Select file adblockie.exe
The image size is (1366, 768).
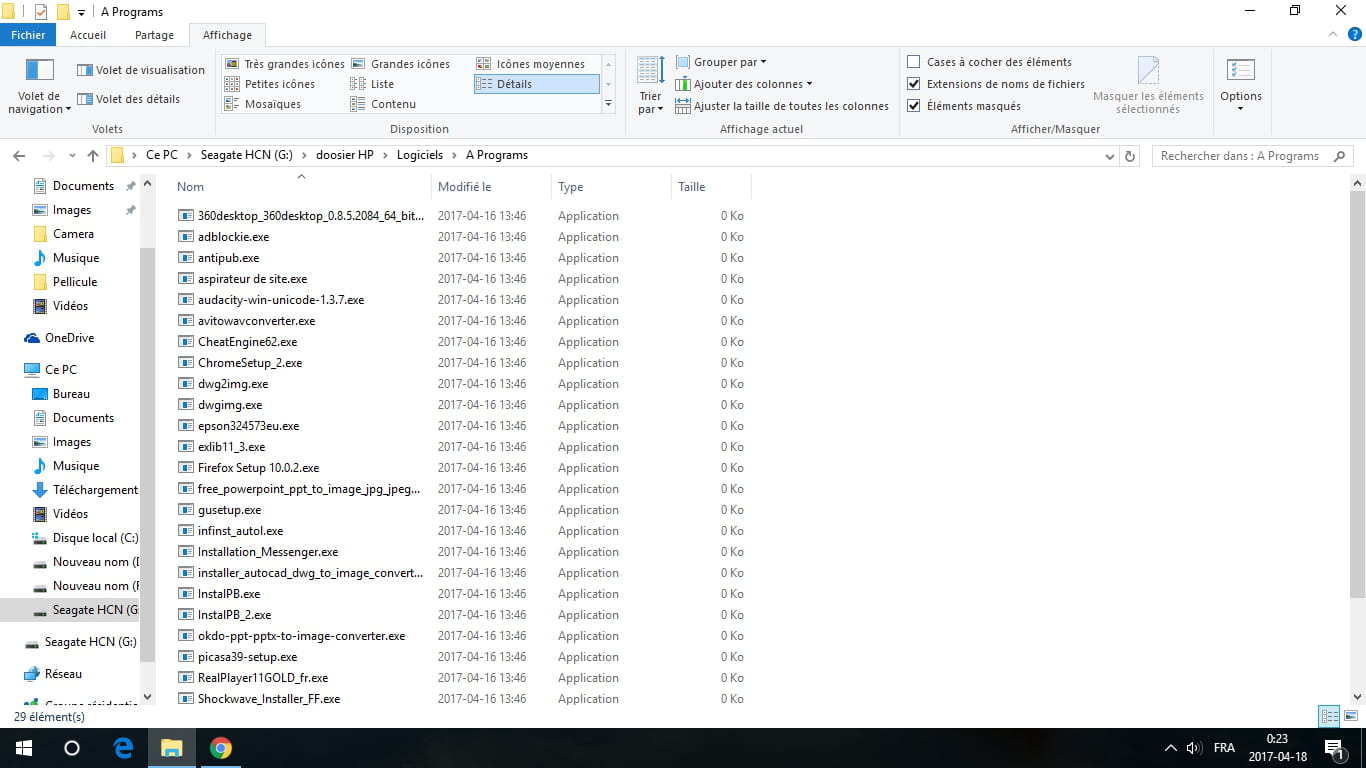click(x=233, y=237)
